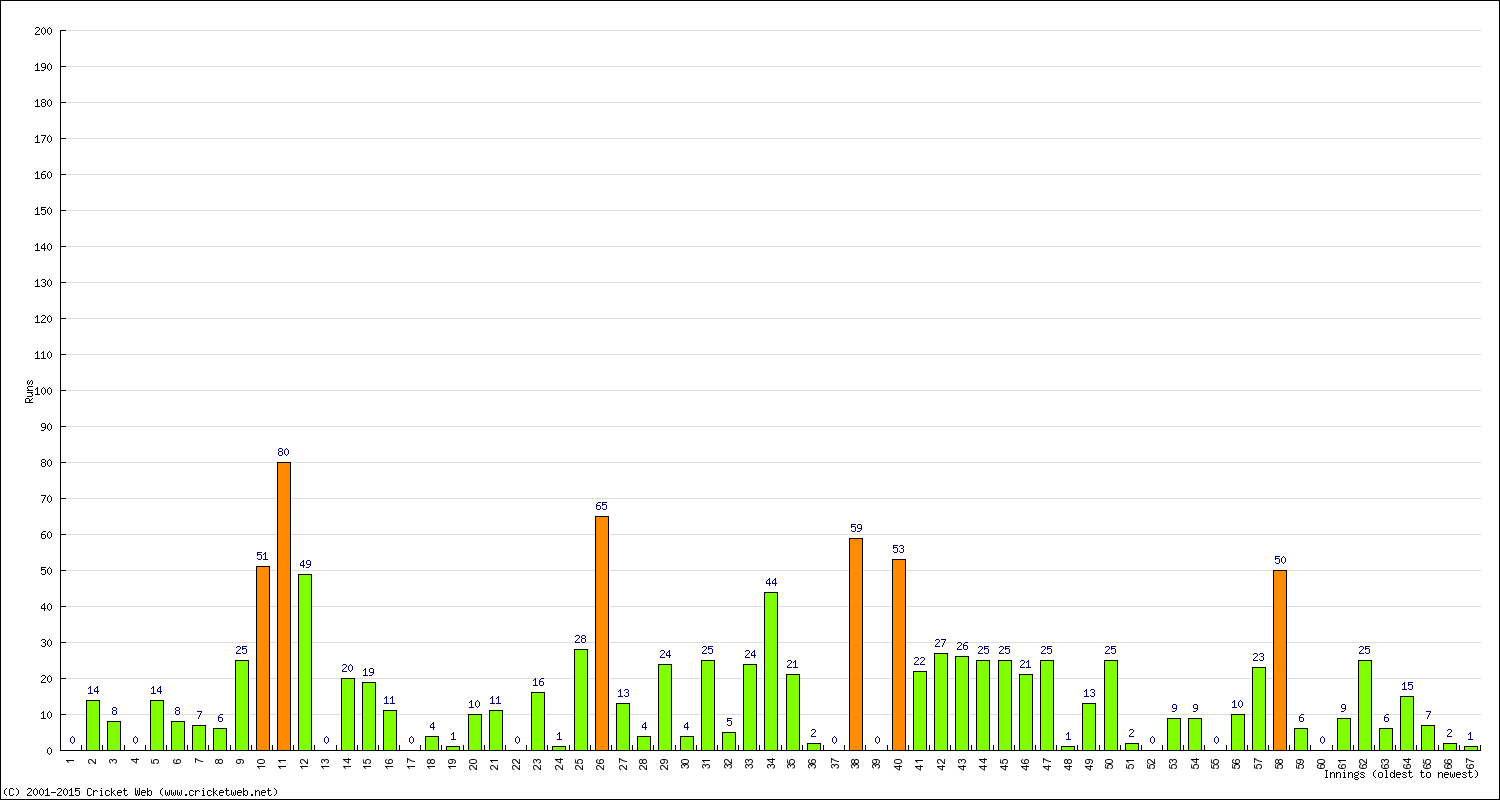Click value label 15 above innings 64
Screen dimensions: 1500x800
(1407, 686)
